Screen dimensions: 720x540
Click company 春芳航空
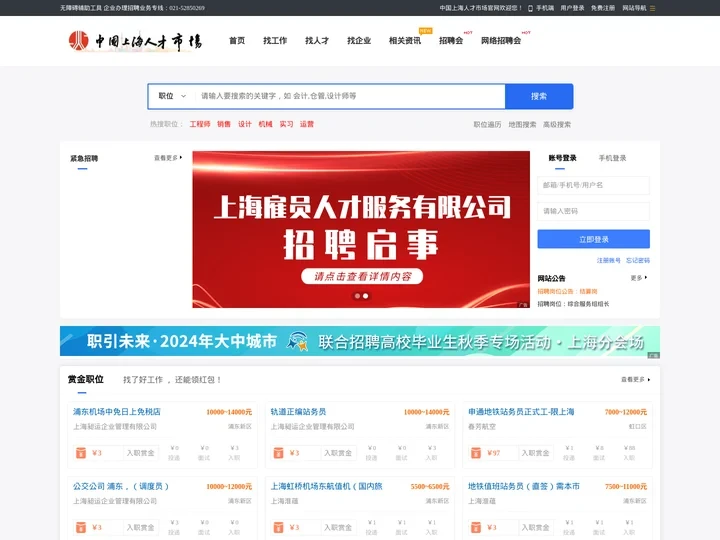tap(482, 427)
